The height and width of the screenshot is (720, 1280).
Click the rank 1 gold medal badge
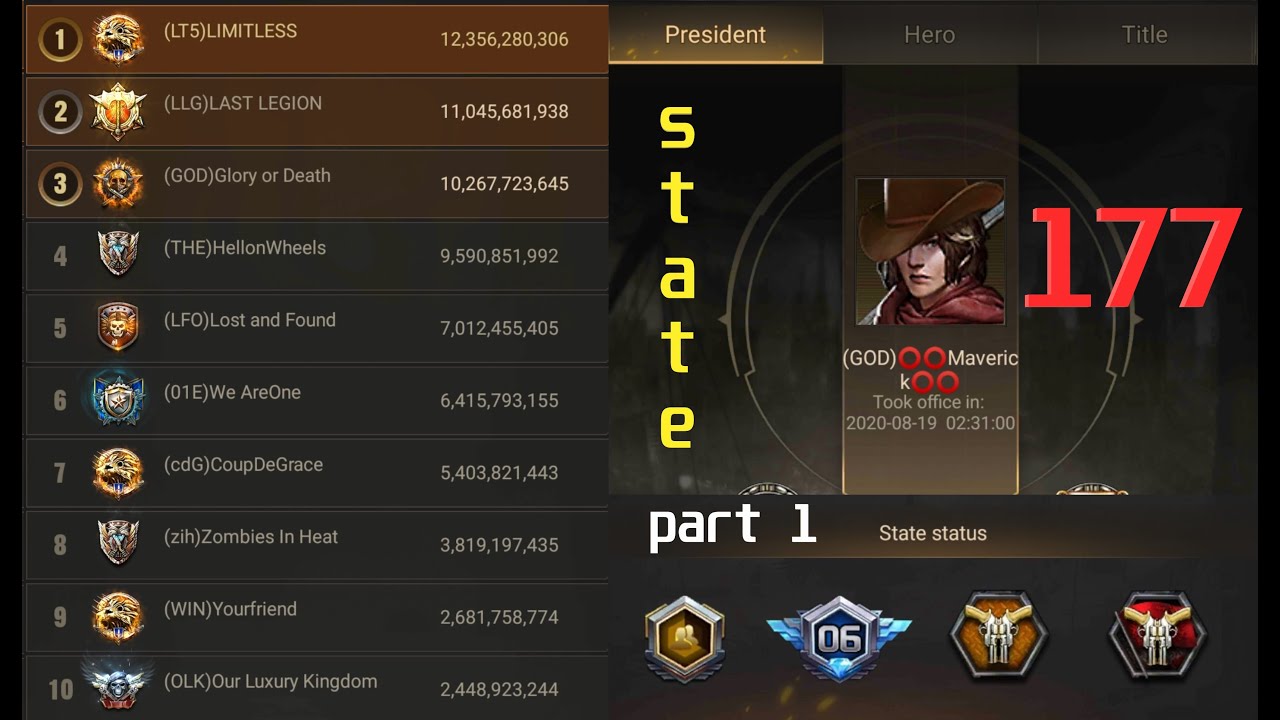point(60,40)
